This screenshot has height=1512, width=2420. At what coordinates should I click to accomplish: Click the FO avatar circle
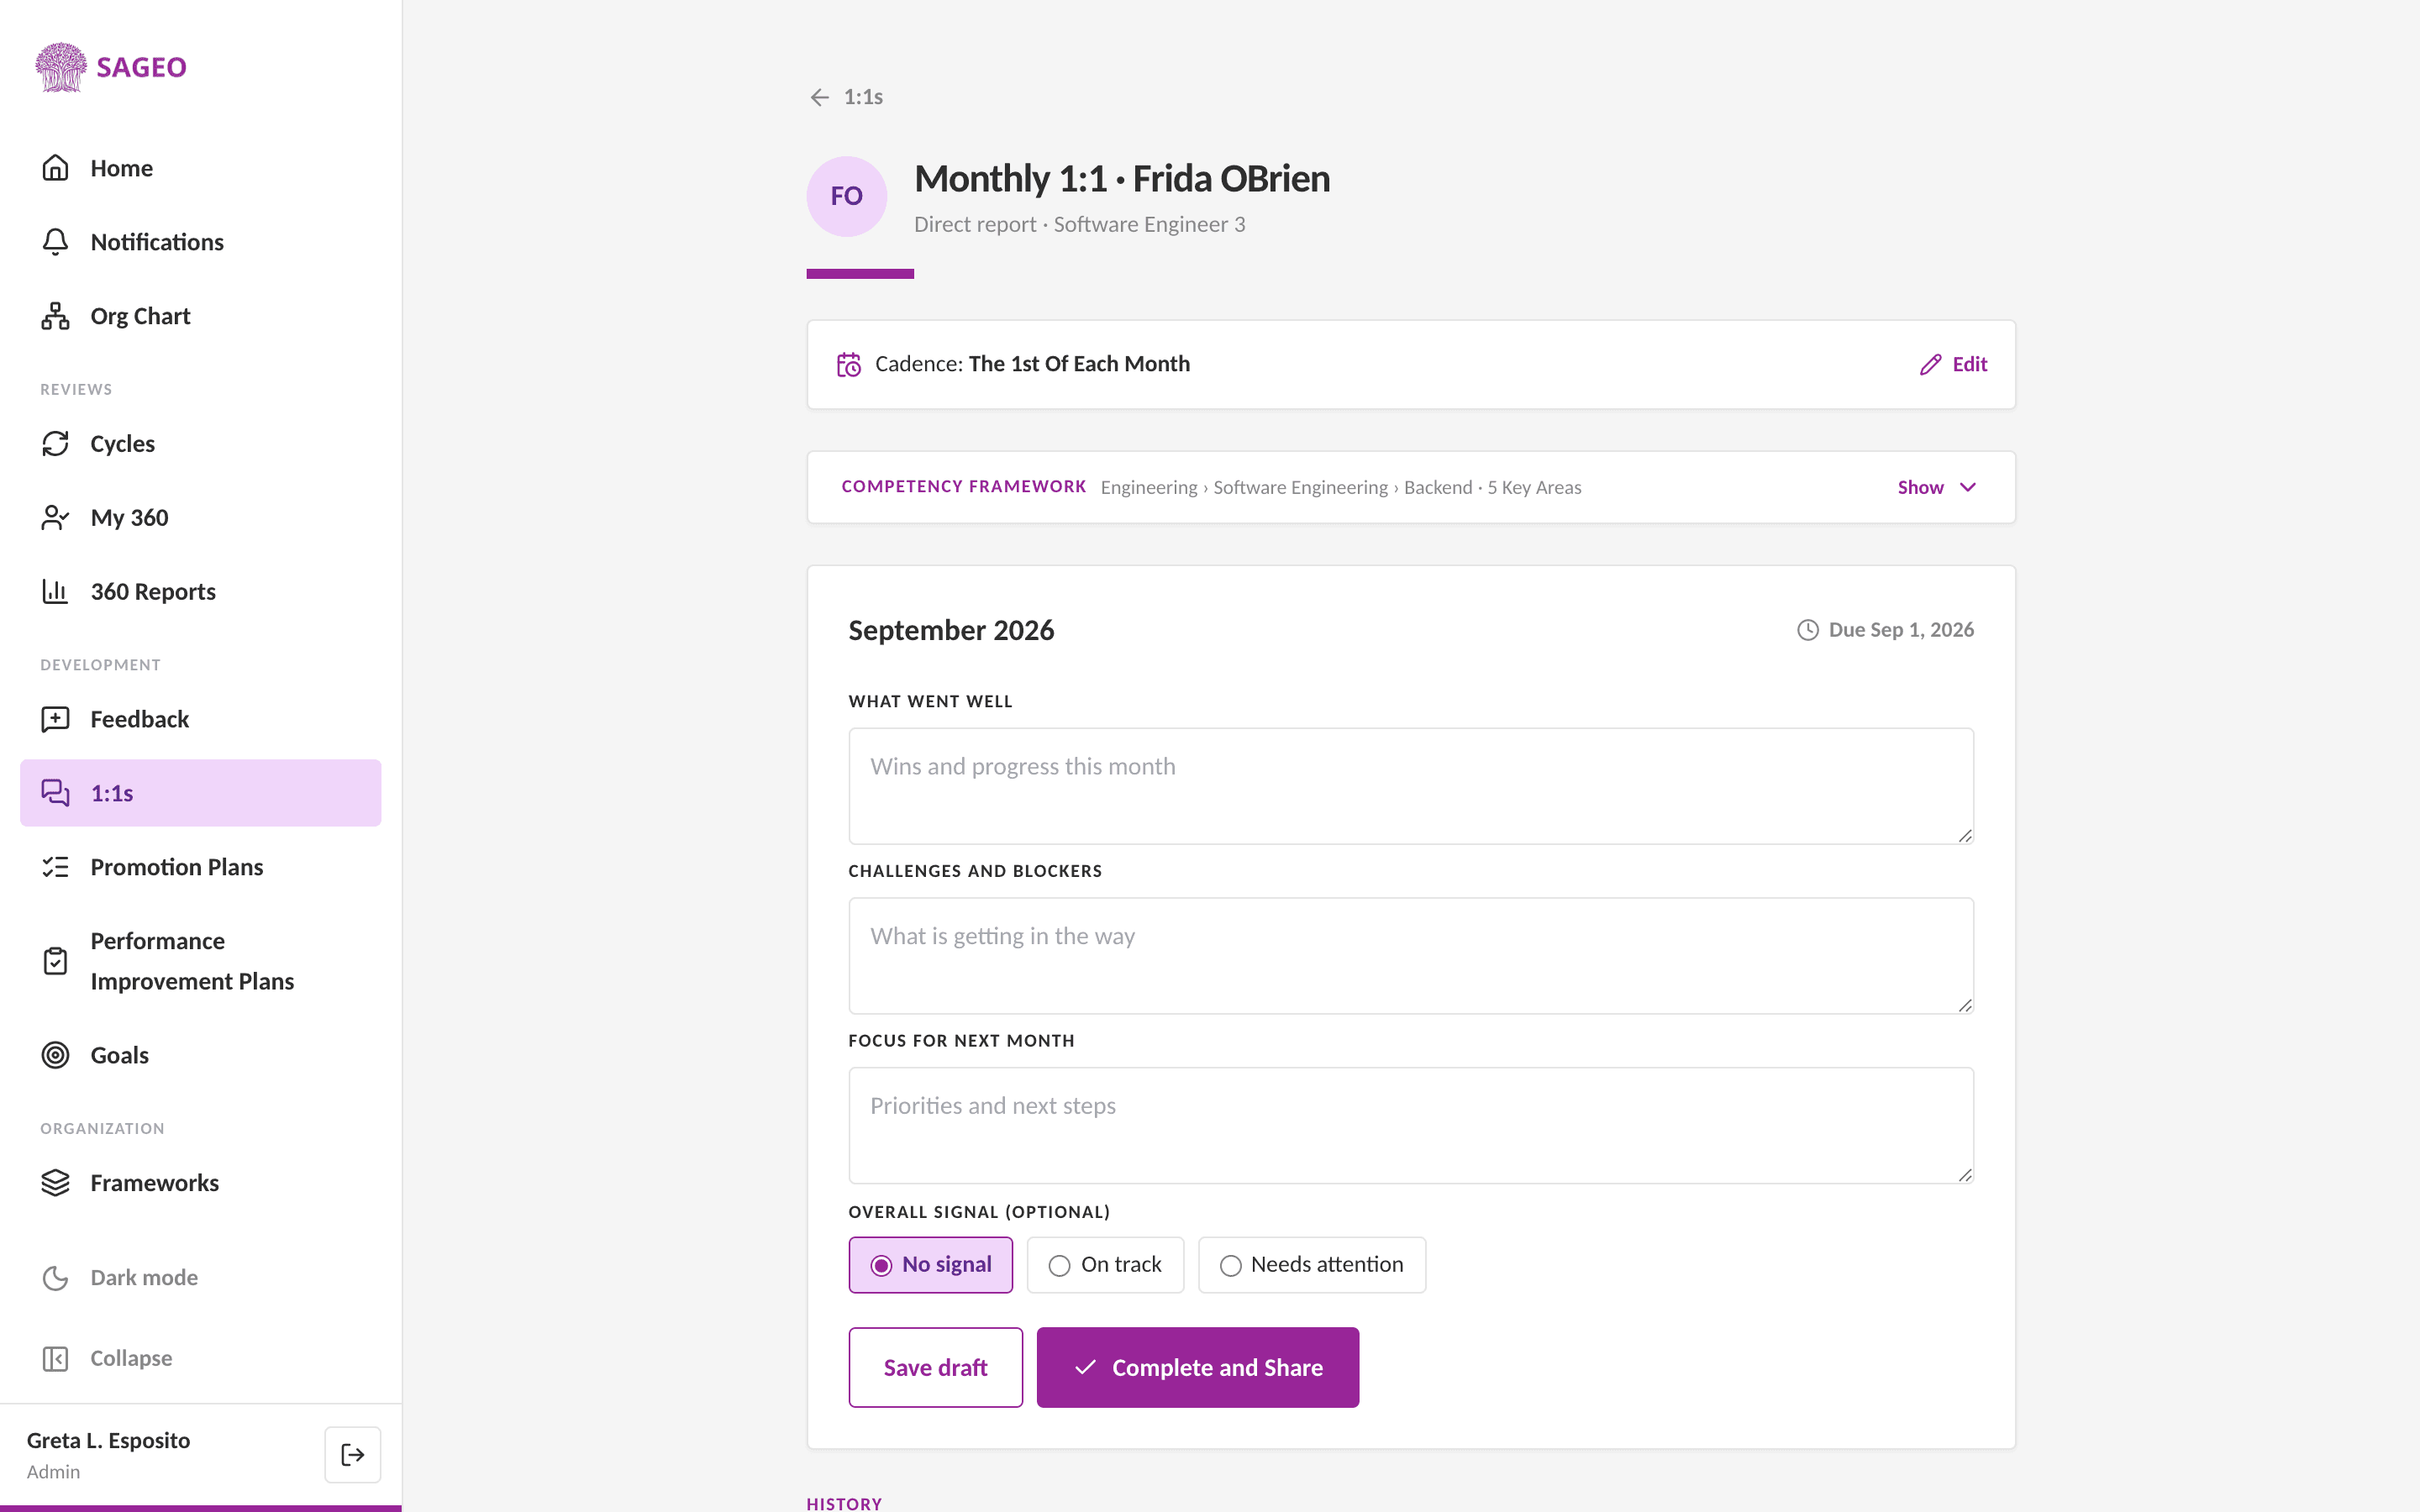[847, 196]
